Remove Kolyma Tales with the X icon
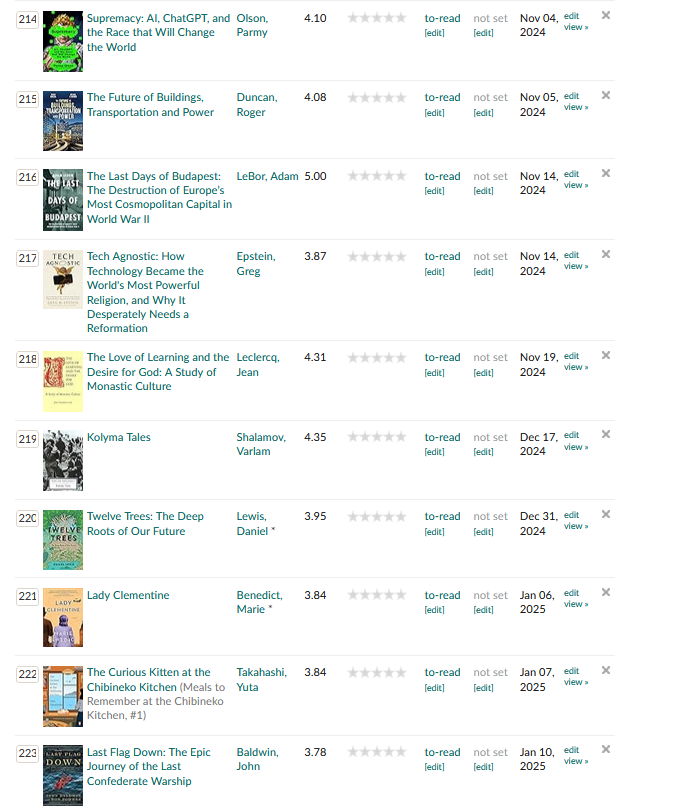The height and width of the screenshot is (807, 700). [x=606, y=434]
